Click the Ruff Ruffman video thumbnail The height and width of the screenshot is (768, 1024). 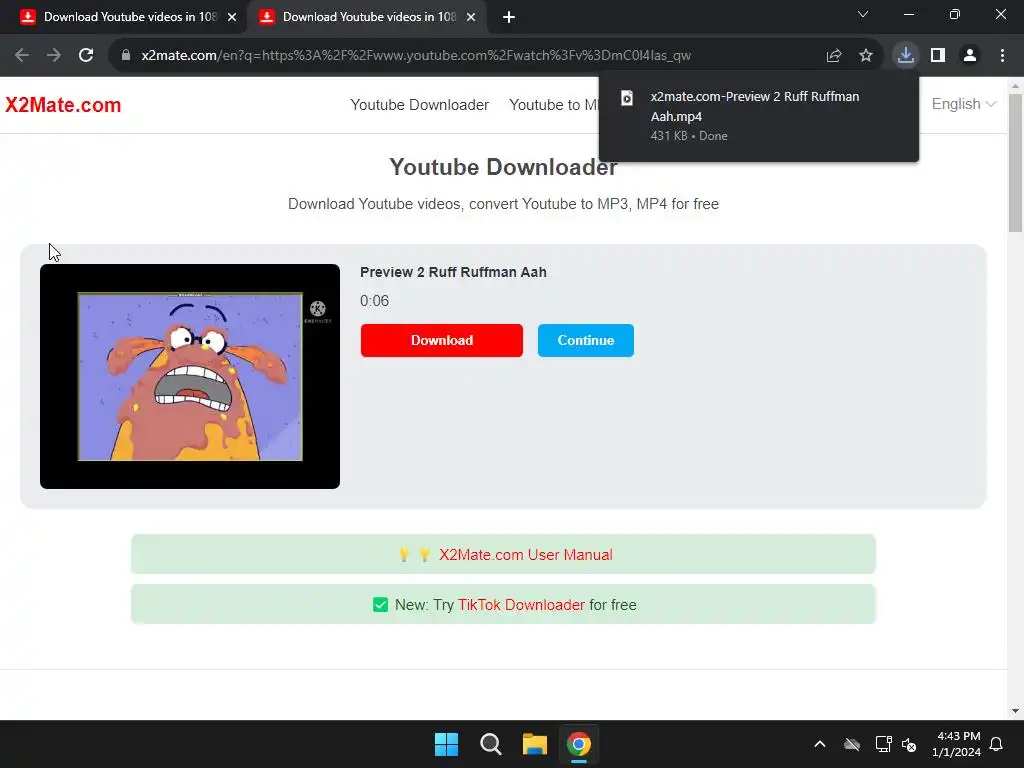(x=190, y=376)
